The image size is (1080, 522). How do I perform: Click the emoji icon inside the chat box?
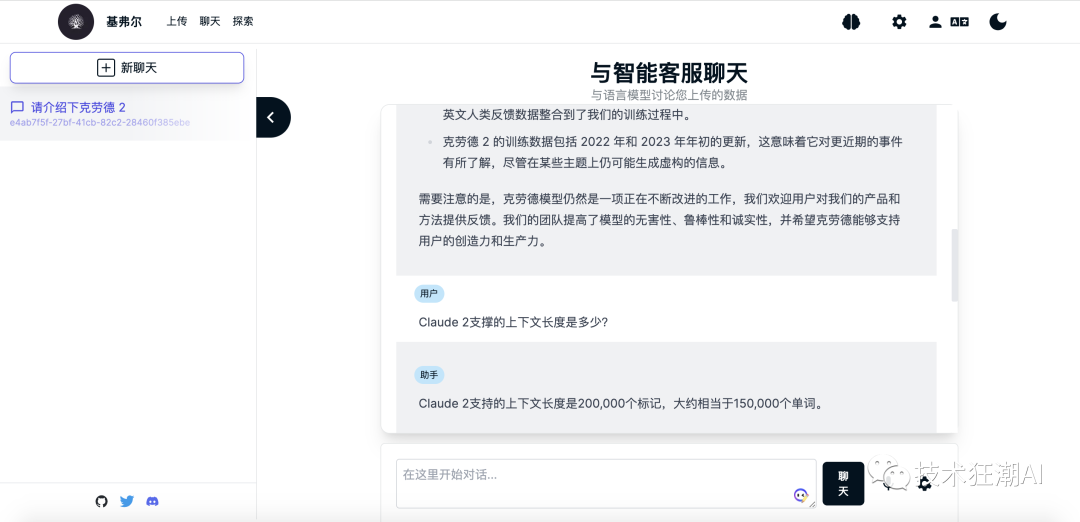click(801, 494)
